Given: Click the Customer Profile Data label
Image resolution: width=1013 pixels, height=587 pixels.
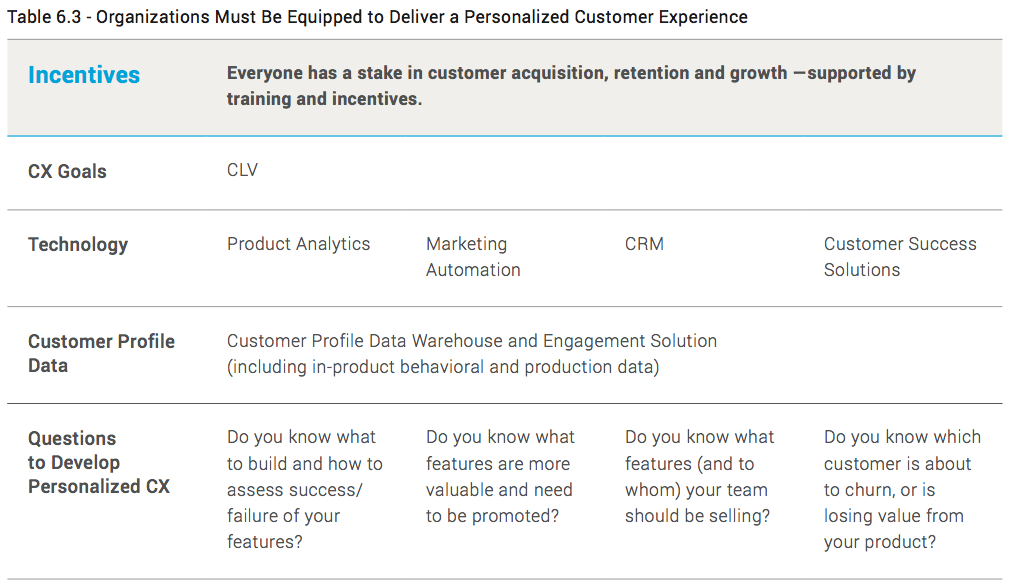Looking at the screenshot, I should (x=101, y=353).
